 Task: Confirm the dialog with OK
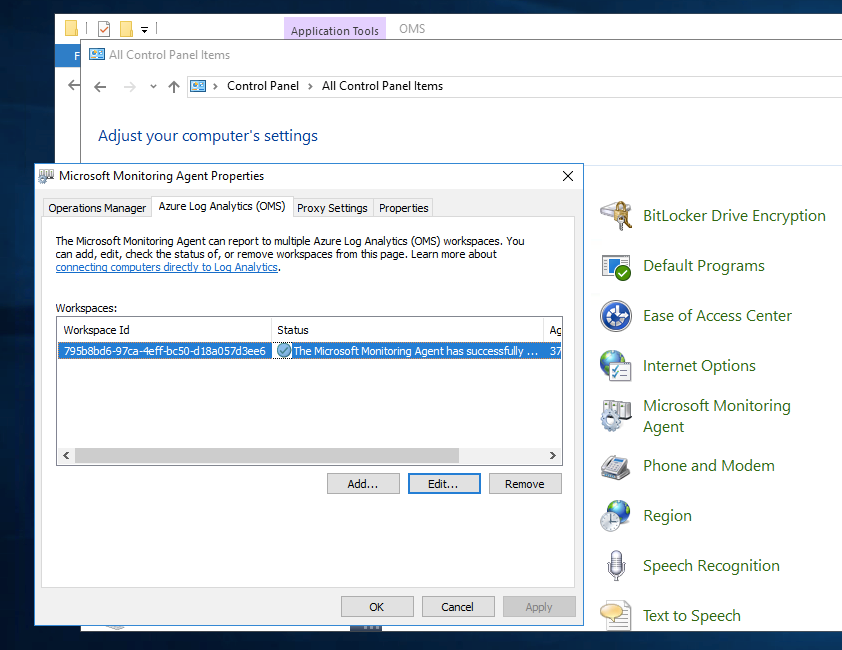coord(377,606)
